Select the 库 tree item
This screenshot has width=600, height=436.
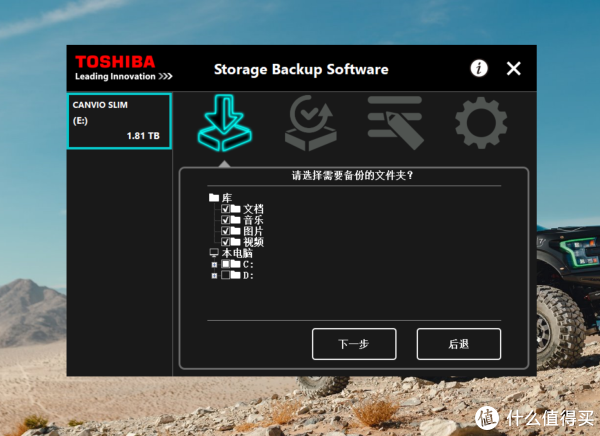pyautogui.click(x=227, y=198)
